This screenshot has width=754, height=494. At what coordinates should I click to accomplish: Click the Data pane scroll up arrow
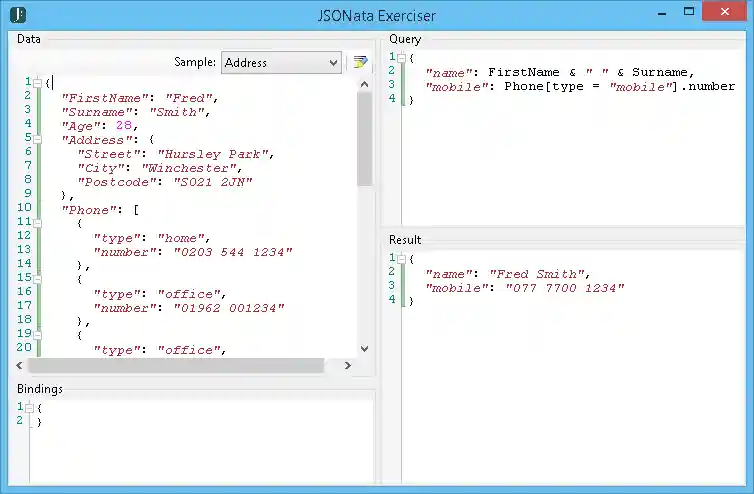(364, 84)
